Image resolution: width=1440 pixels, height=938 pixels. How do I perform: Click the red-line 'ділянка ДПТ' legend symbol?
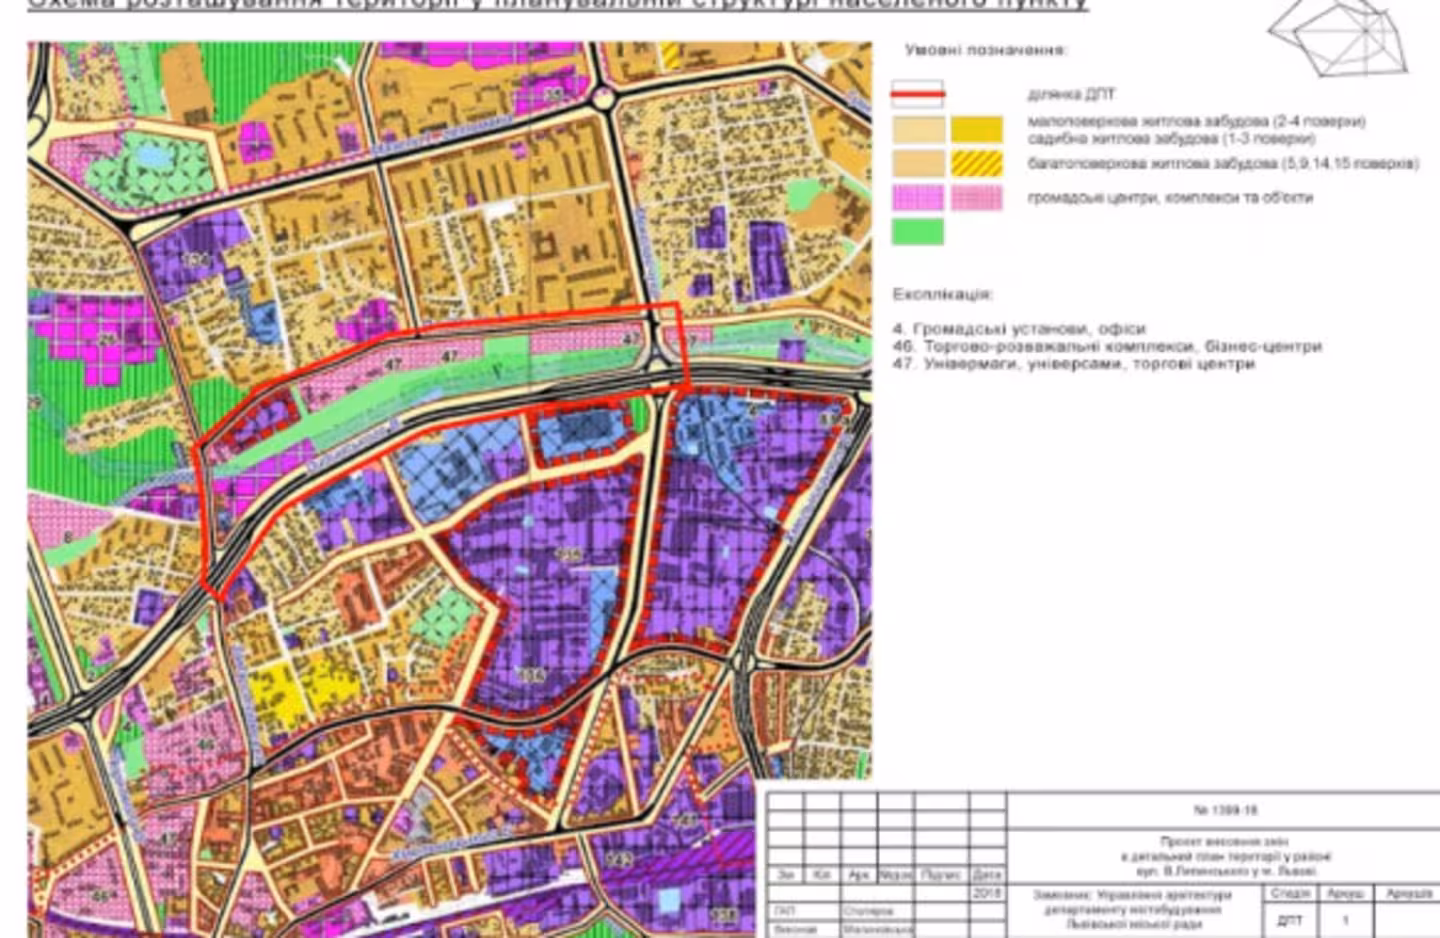[x=917, y=95]
